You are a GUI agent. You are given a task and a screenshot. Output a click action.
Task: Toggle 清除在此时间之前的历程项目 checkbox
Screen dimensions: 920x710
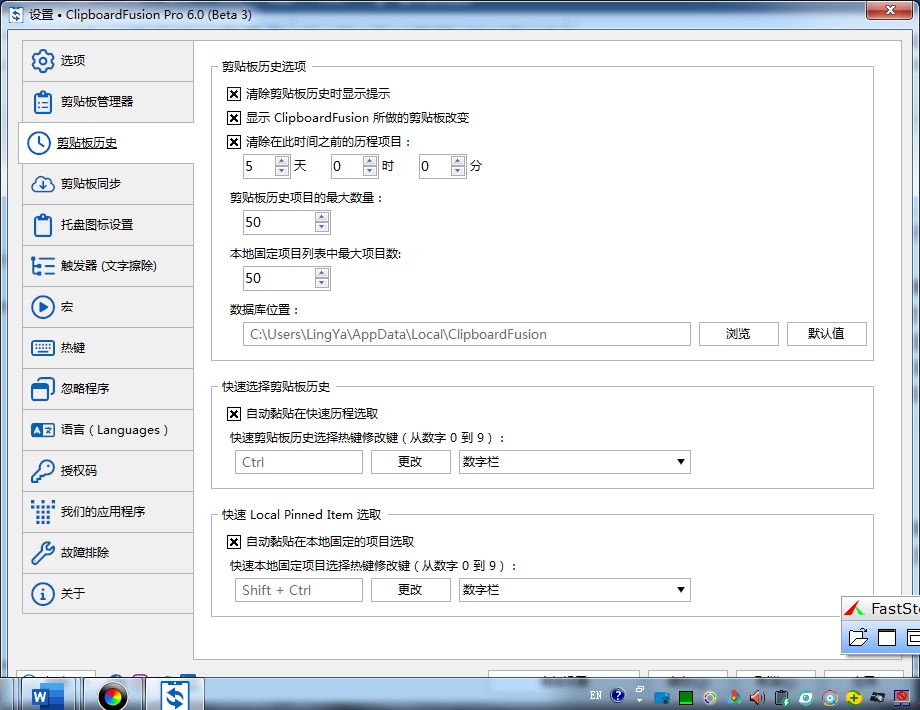tap(234, 142)
